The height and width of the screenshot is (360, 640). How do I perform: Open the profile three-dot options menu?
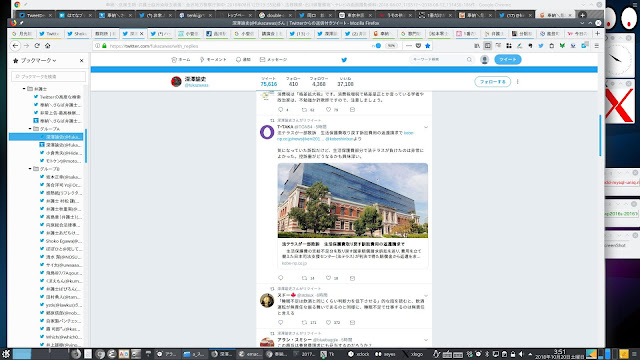pyautogui.click(x=518, y=82)
